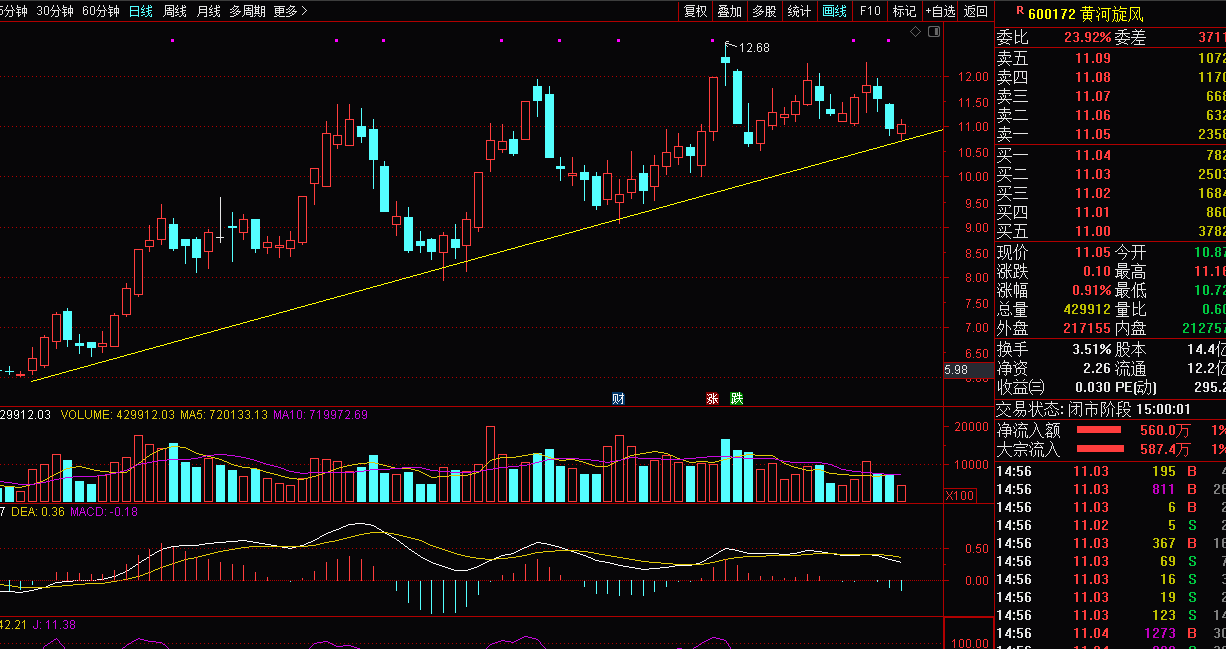Image resolution: width=1226 pixels, height=649 pixels.
Task: Click the +自选 add to watchlist button
Action: (x=940, y=11)
